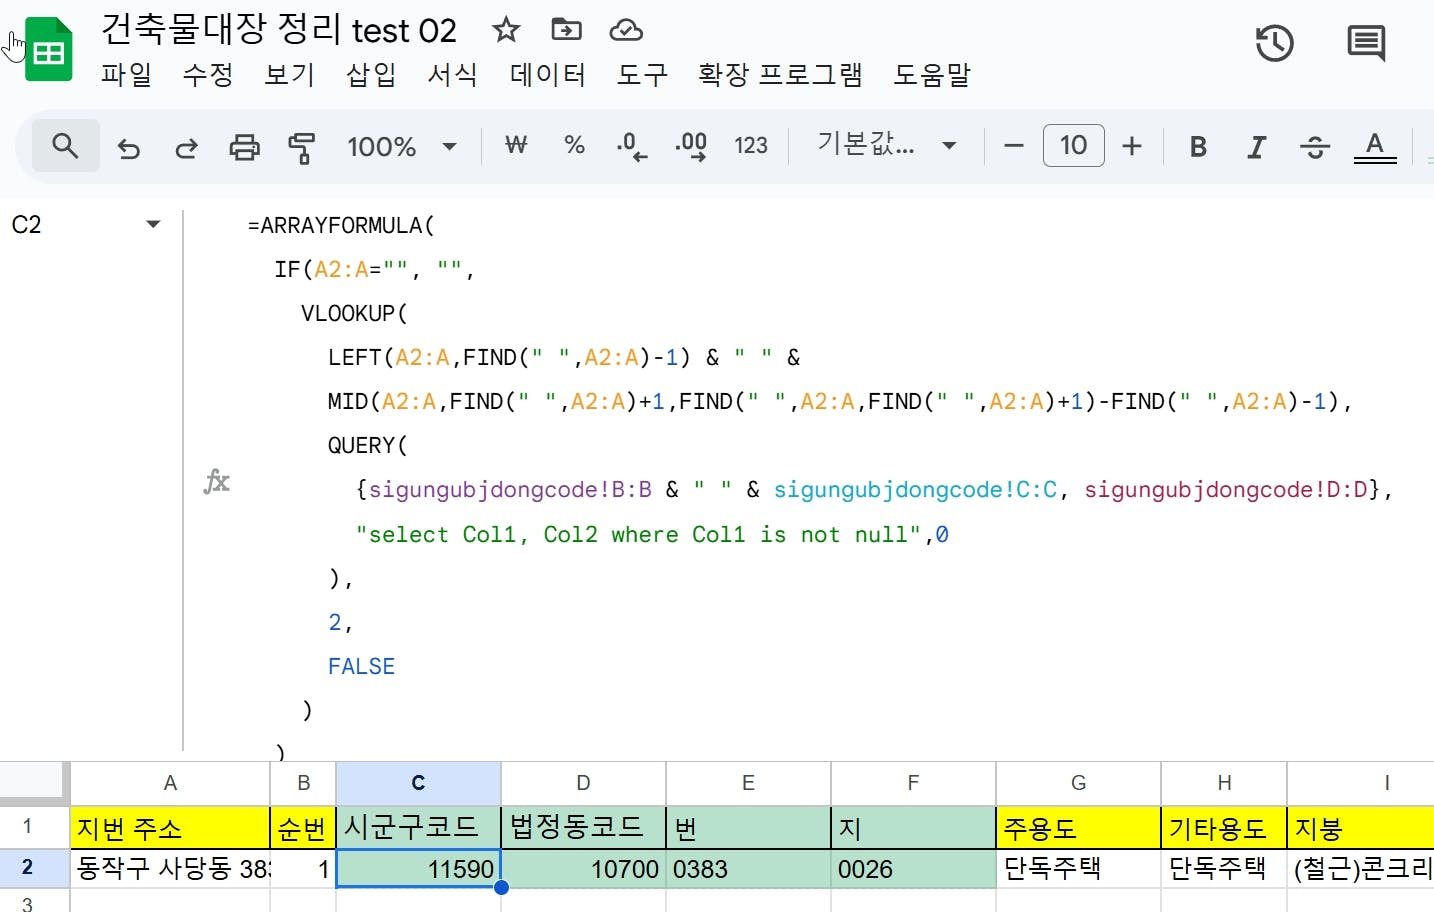Click the move-to-folder icon
The image size is (1434, 912).
[x=566, y=30]
